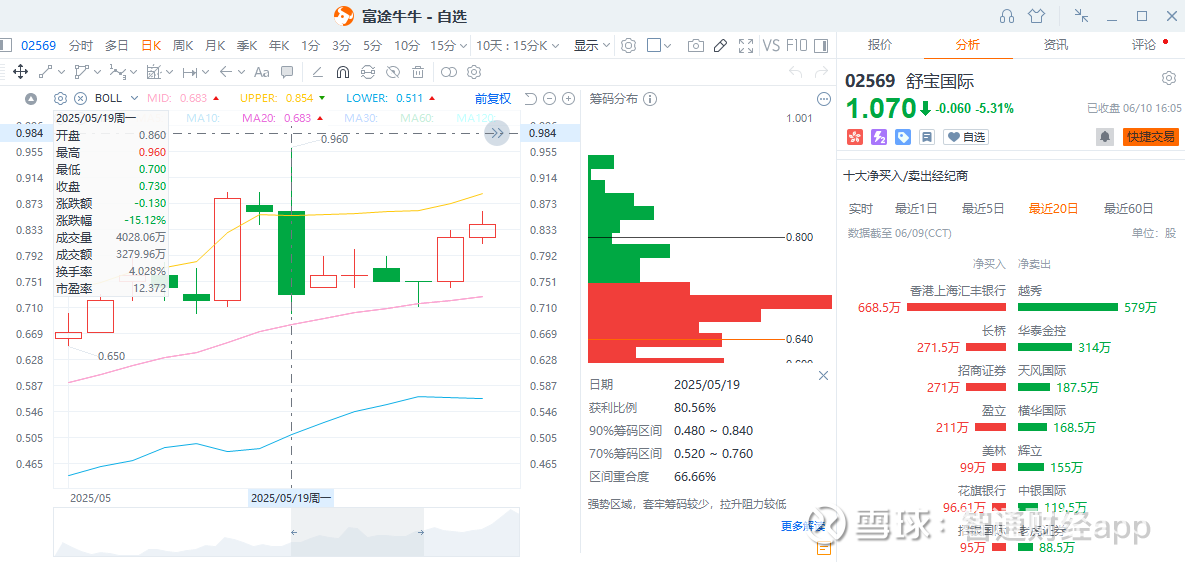Remove the BOLL indicator
Screen dimensions: 1185x562
pyautogui.click(x=80, y=98)
